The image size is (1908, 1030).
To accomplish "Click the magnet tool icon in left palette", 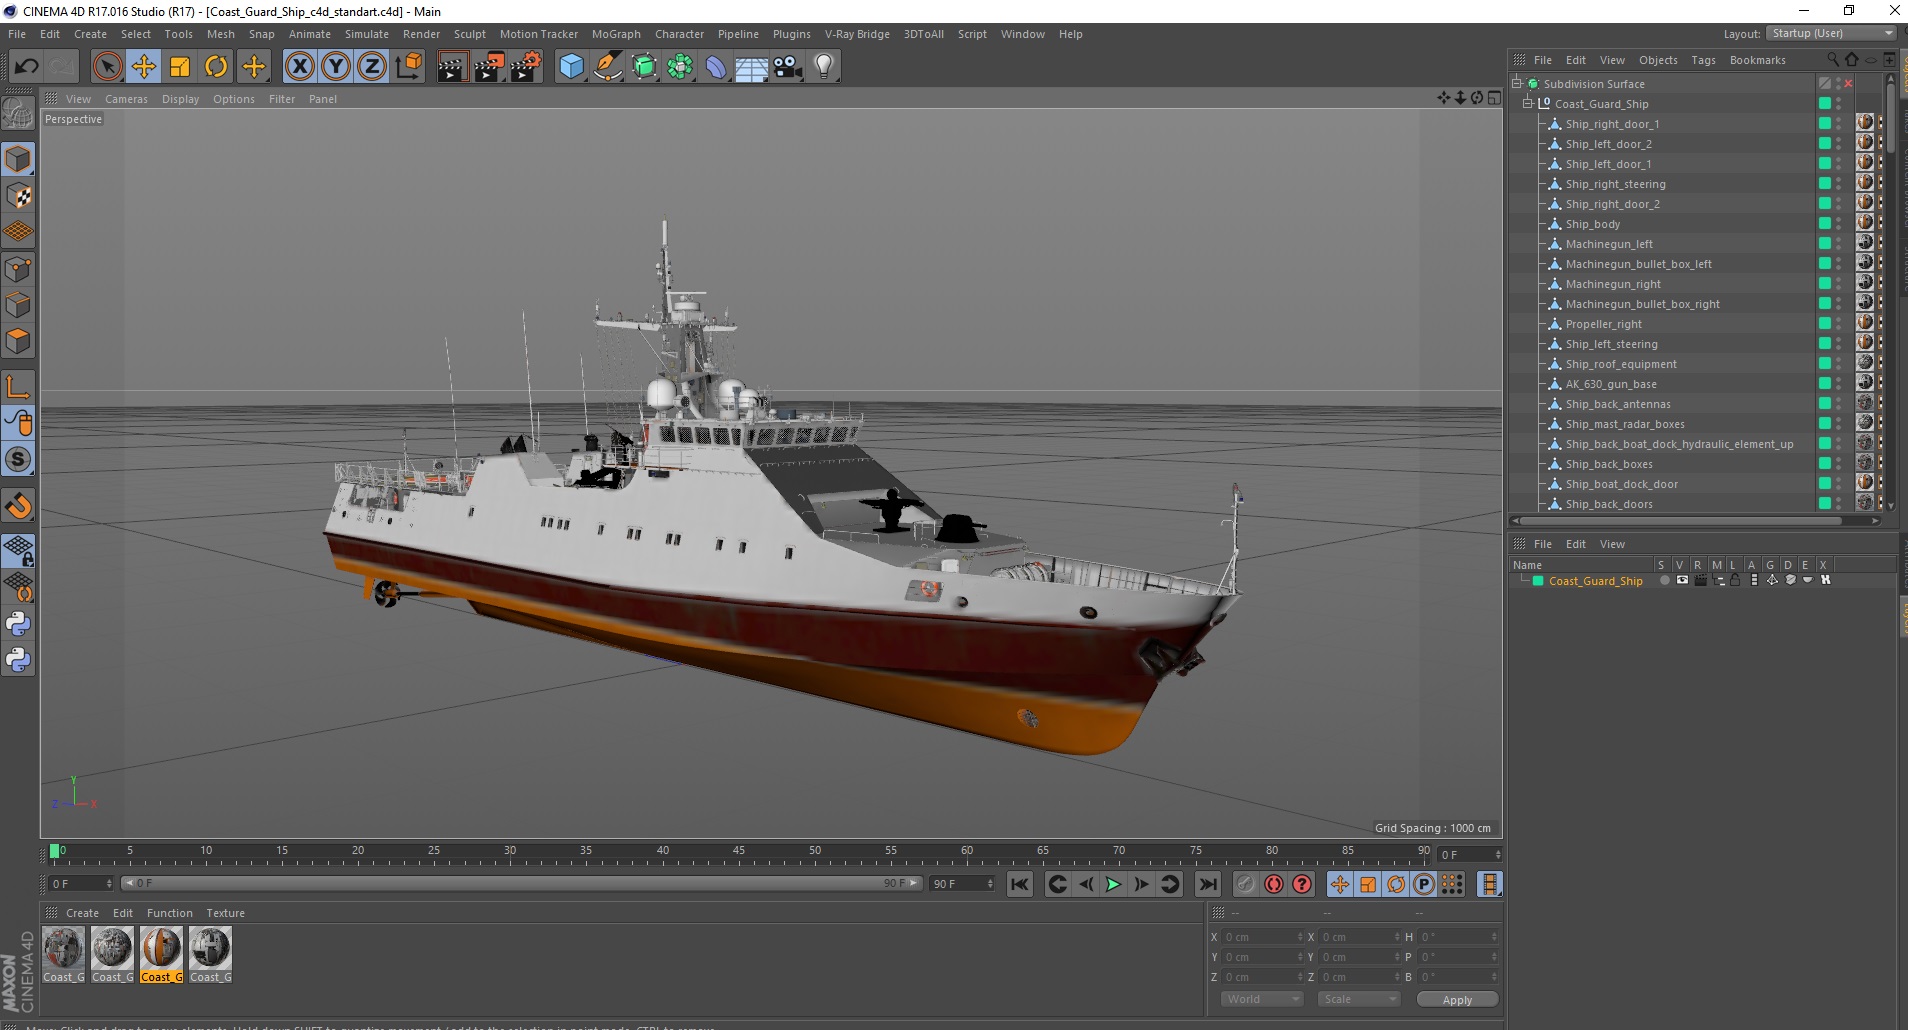I will [x=18, y=506].
